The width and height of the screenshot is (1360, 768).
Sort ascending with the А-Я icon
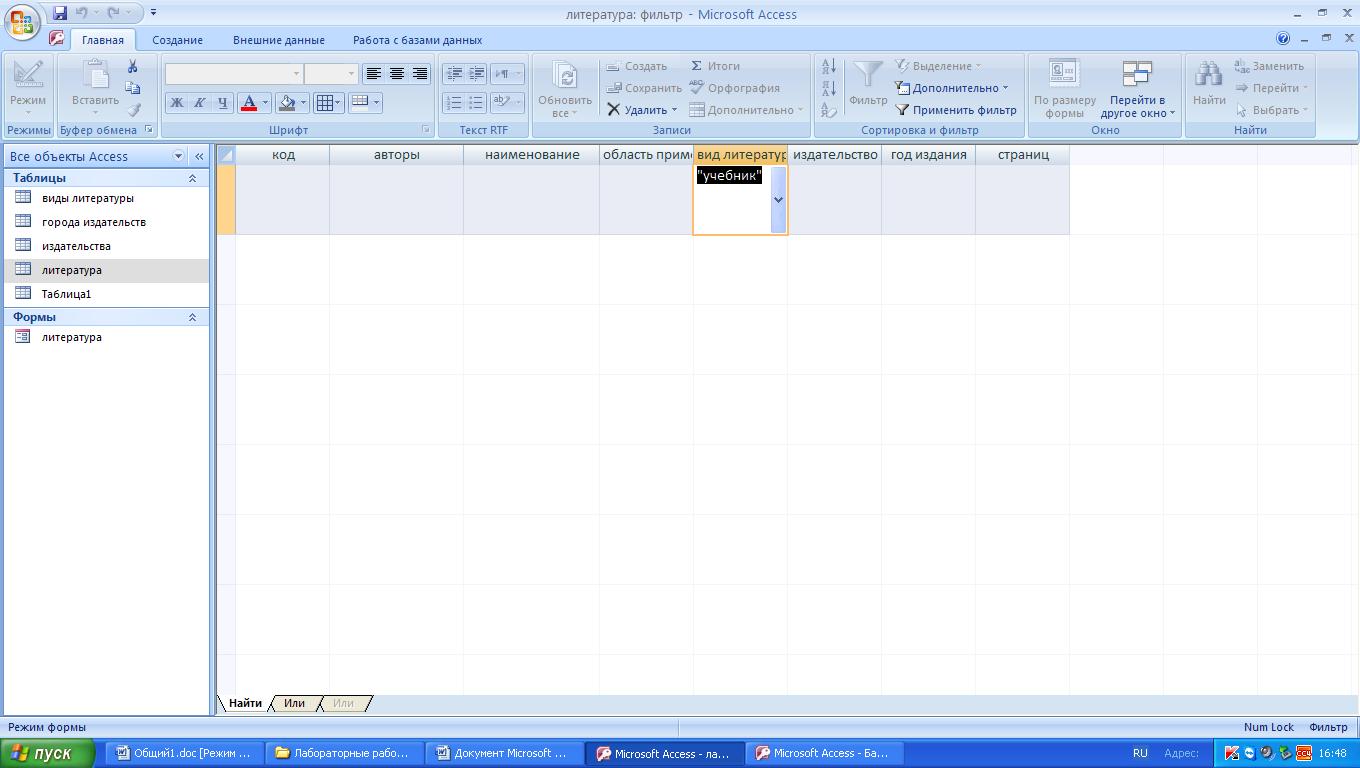[828, 66]
